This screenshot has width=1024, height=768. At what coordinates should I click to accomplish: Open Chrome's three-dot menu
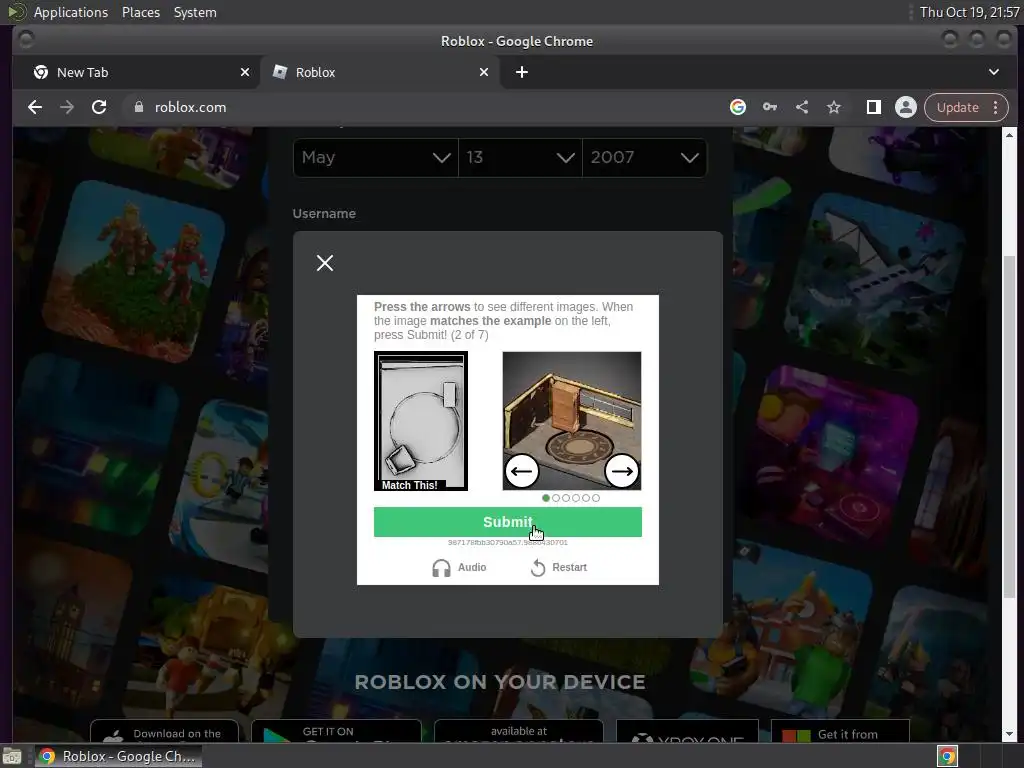coord(996,107)
